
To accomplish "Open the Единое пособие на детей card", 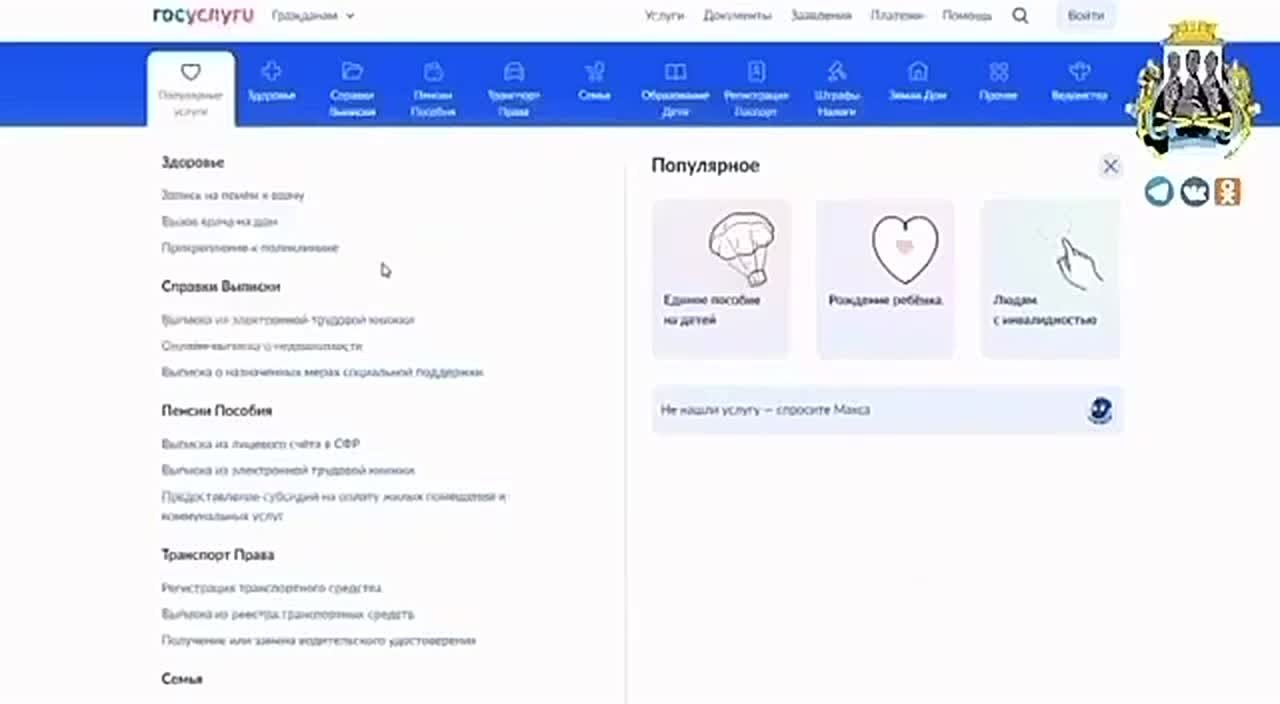I will [x=721, y=279].
